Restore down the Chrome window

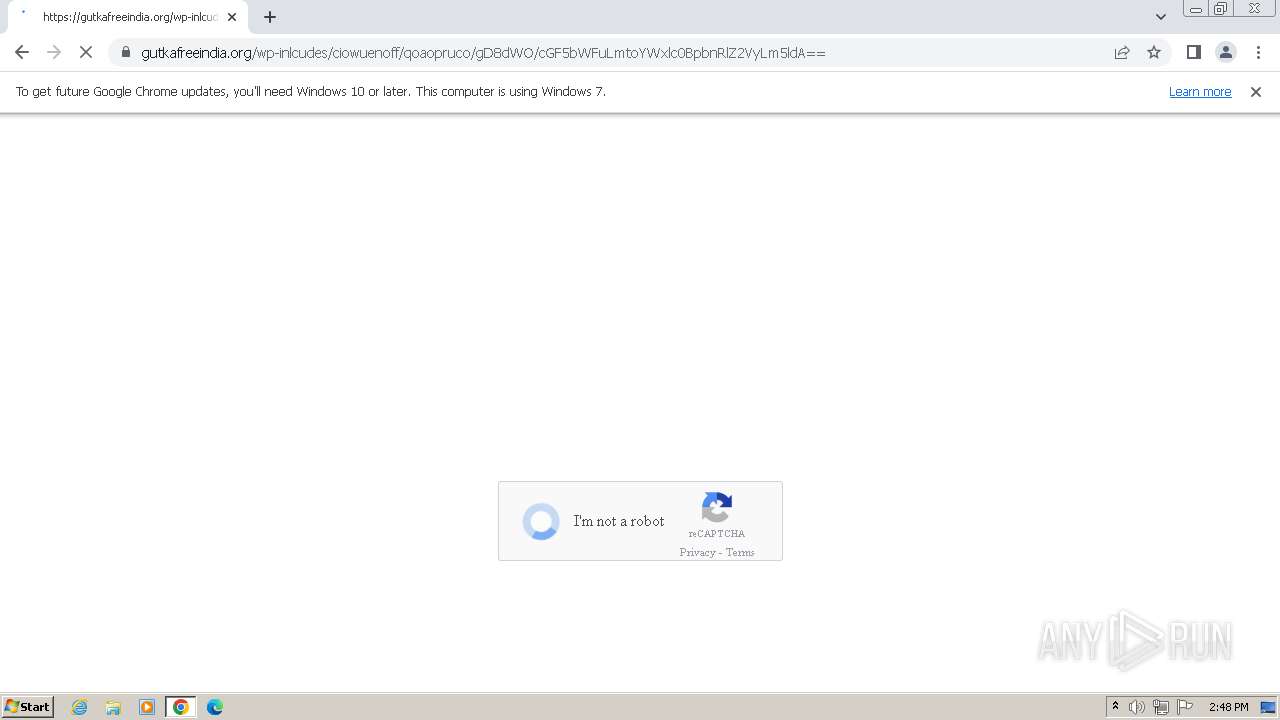point(1221,9)
